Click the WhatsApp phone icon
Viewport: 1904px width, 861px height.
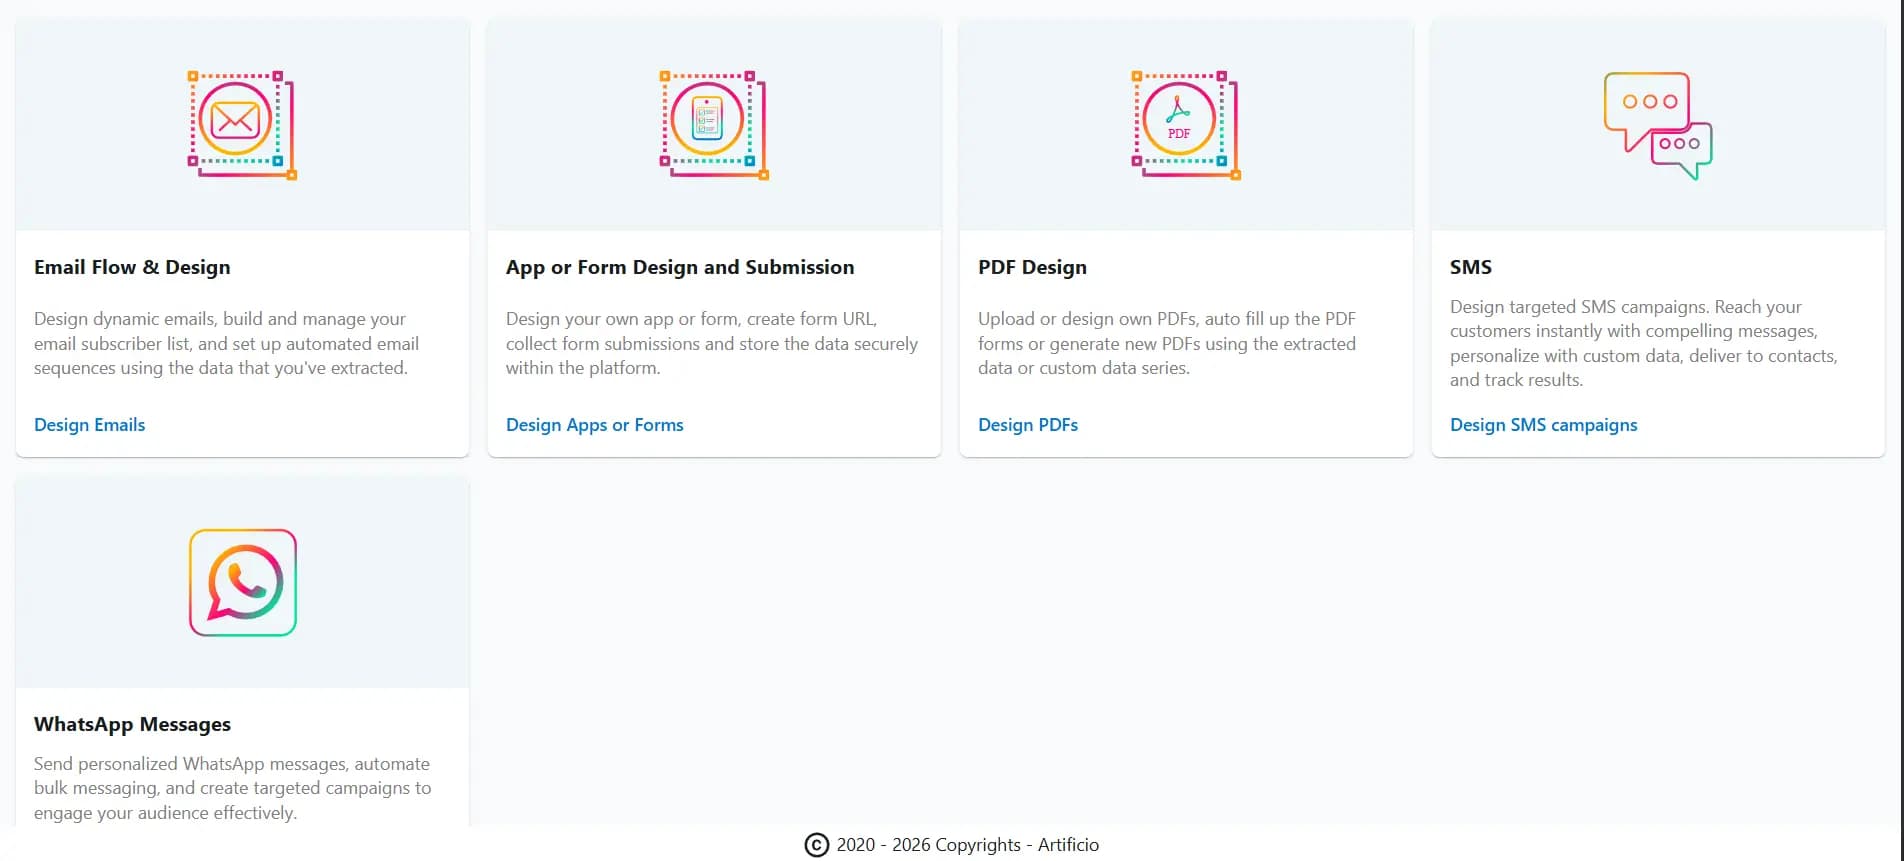coord(243,582)
